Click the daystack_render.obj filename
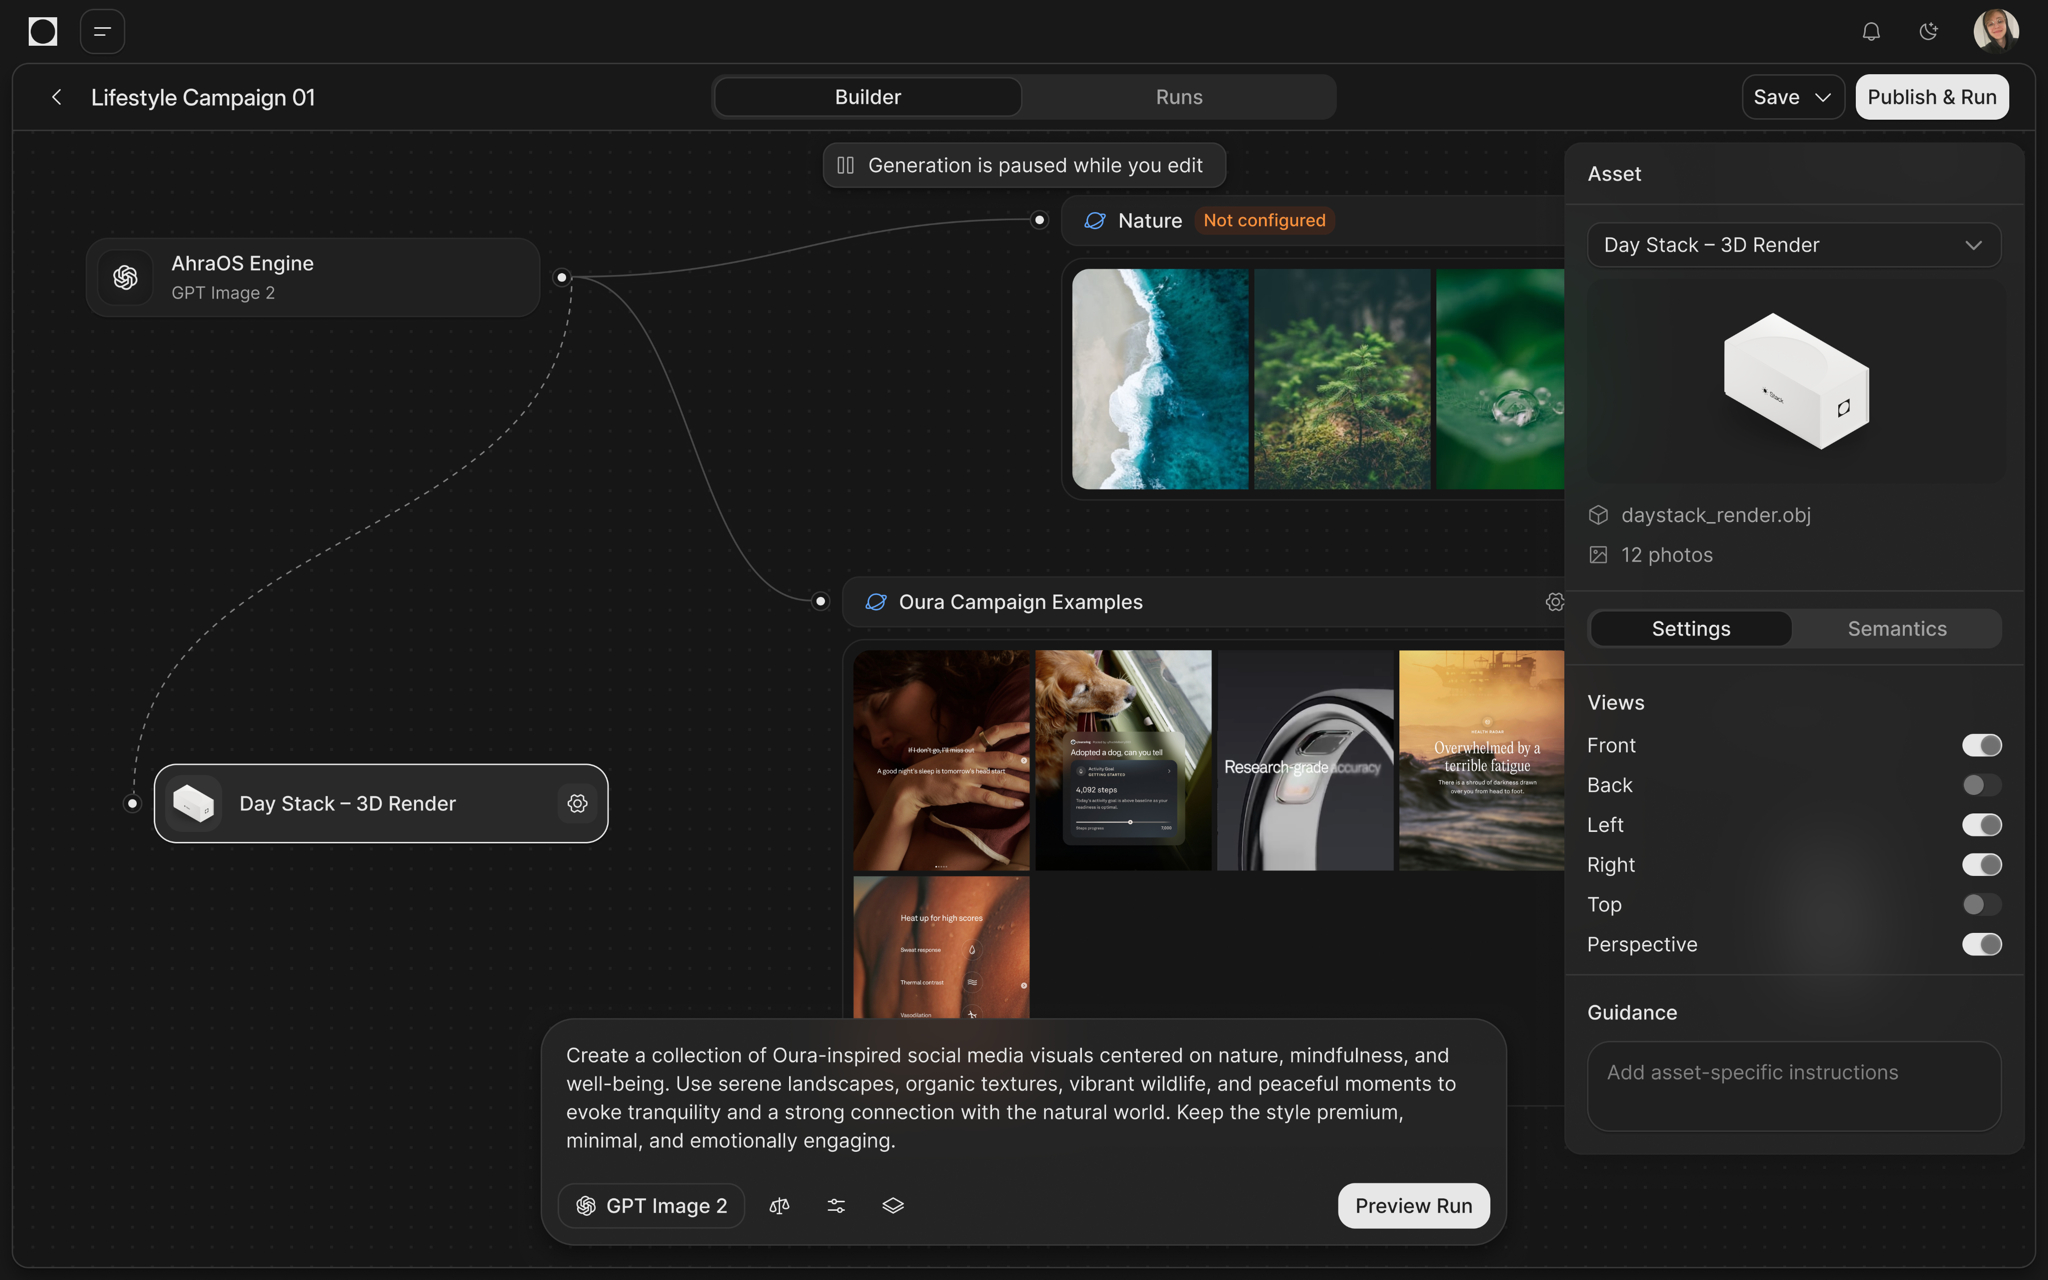Screen dimensions: 2048x1280 [1716, 515]
